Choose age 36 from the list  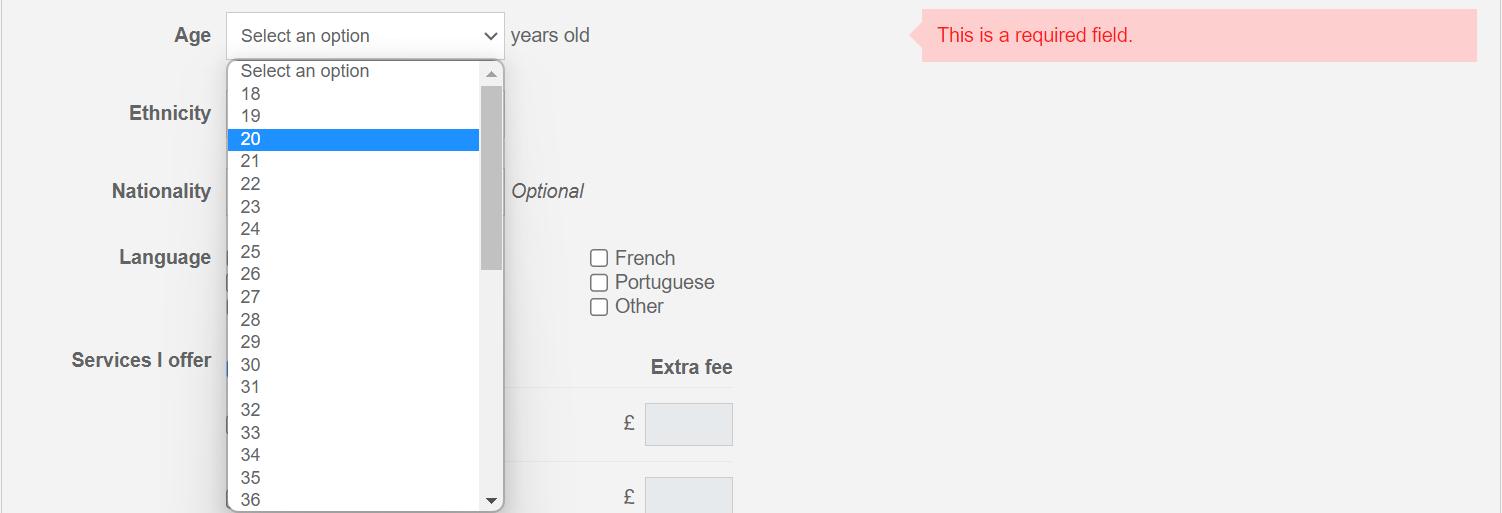point(352,500)
